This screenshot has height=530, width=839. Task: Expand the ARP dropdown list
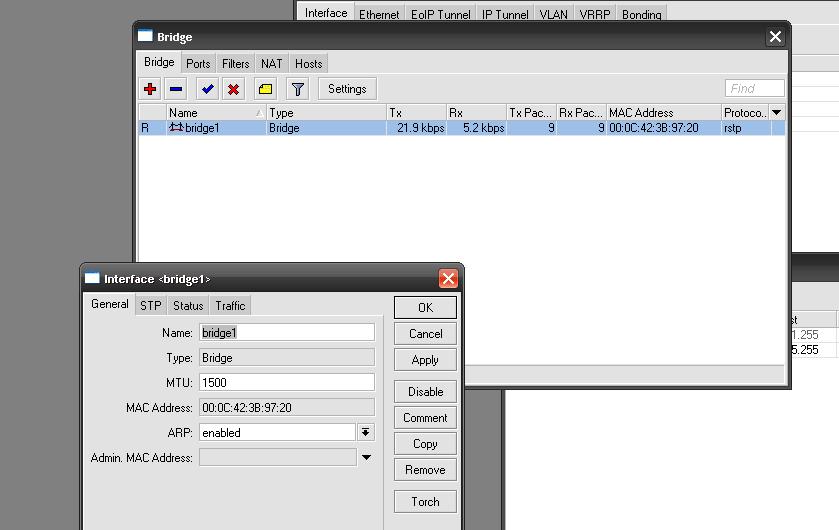(366, 433)
